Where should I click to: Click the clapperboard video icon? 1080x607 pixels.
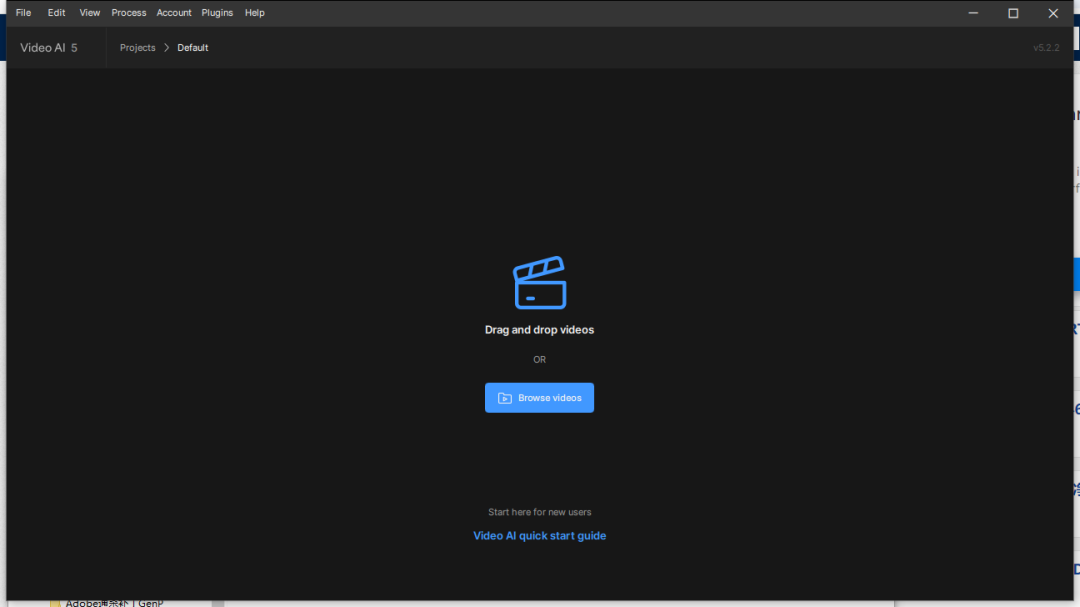(x=539, y=282)
